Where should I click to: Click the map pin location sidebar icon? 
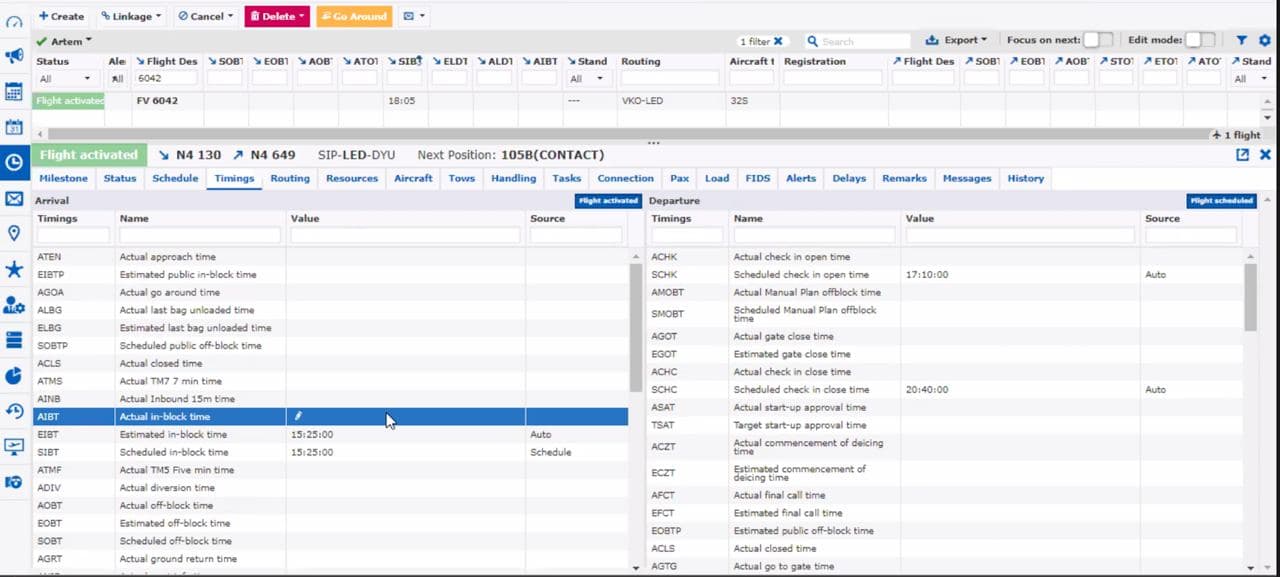(14, 233)
